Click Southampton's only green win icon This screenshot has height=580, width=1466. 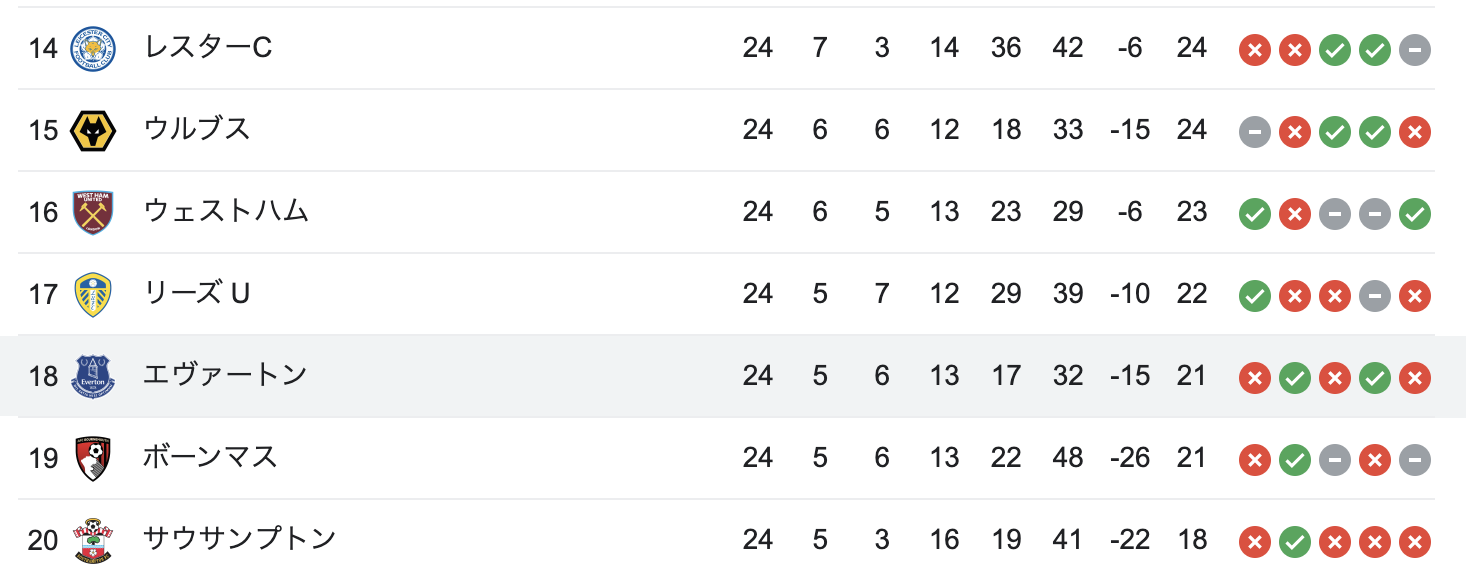click(x=1294, y=541)
